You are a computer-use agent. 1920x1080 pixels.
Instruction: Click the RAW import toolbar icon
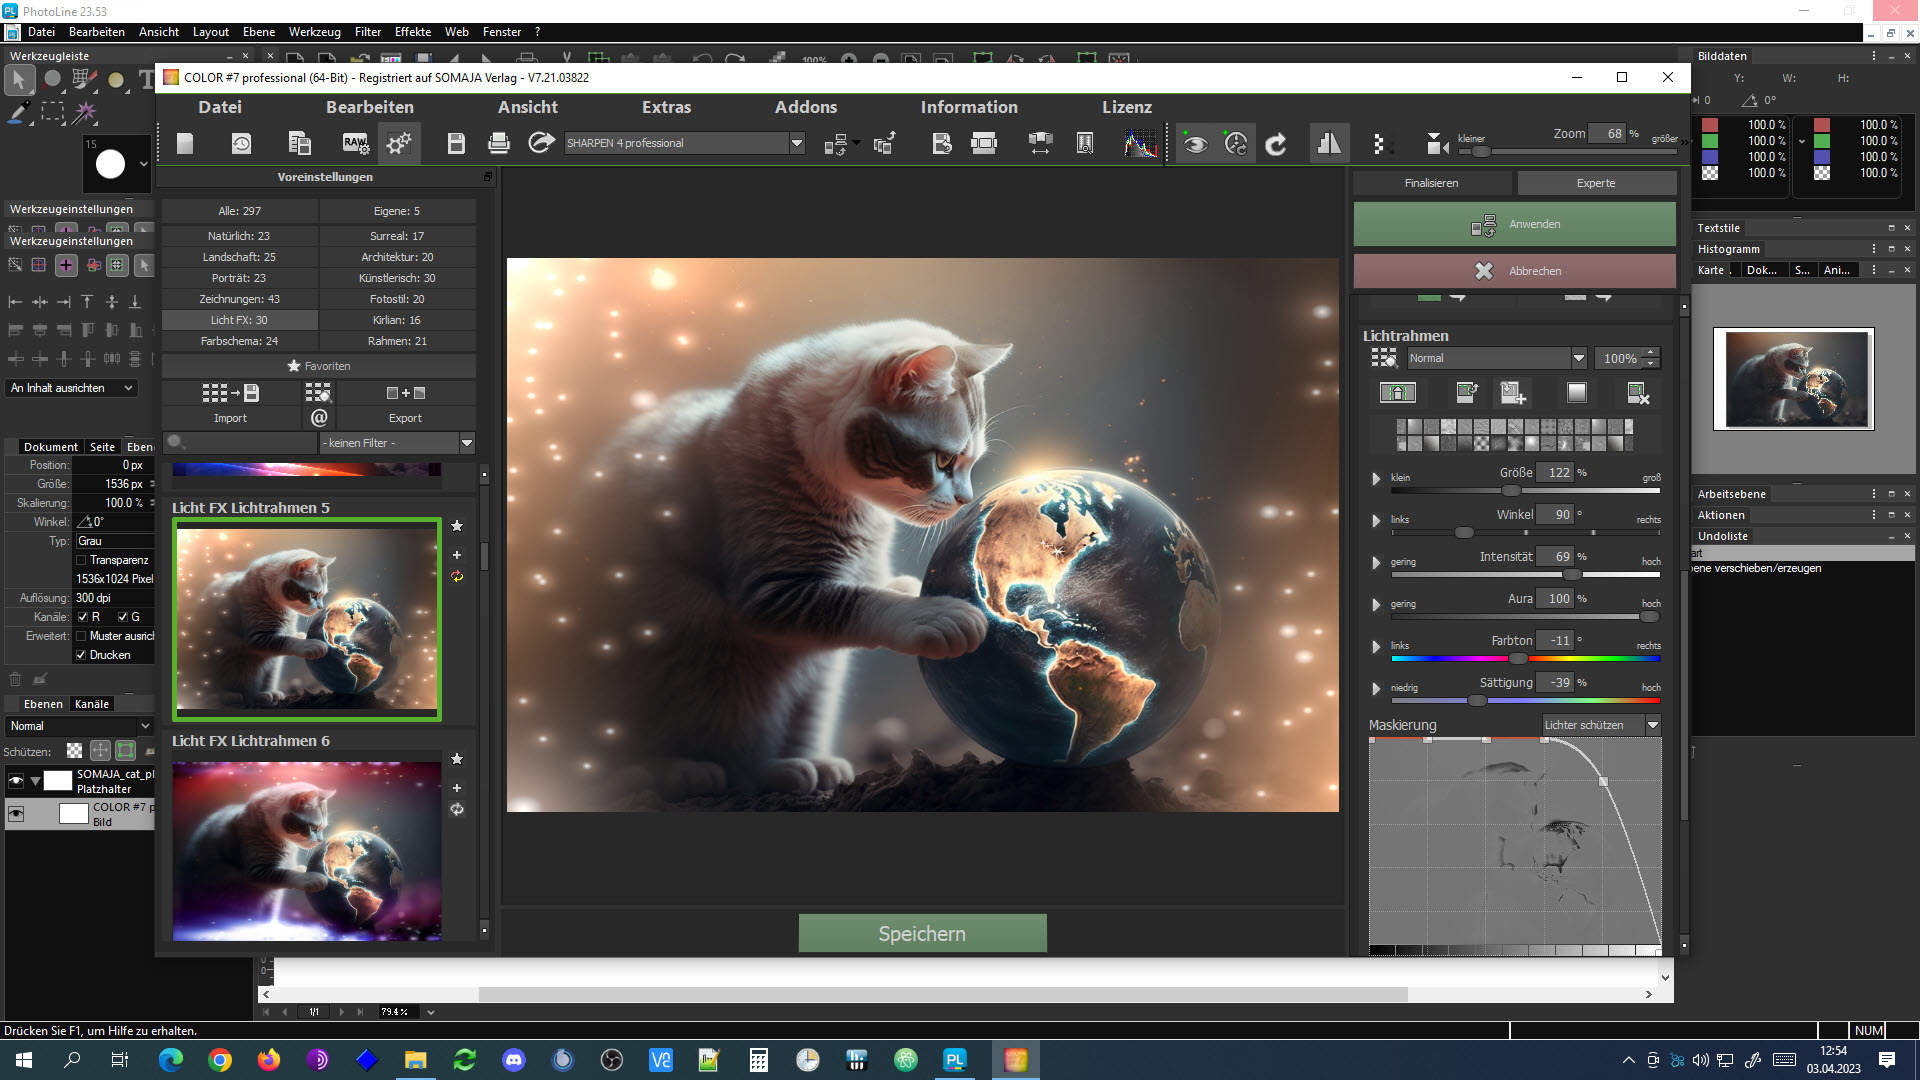point(355,143)
